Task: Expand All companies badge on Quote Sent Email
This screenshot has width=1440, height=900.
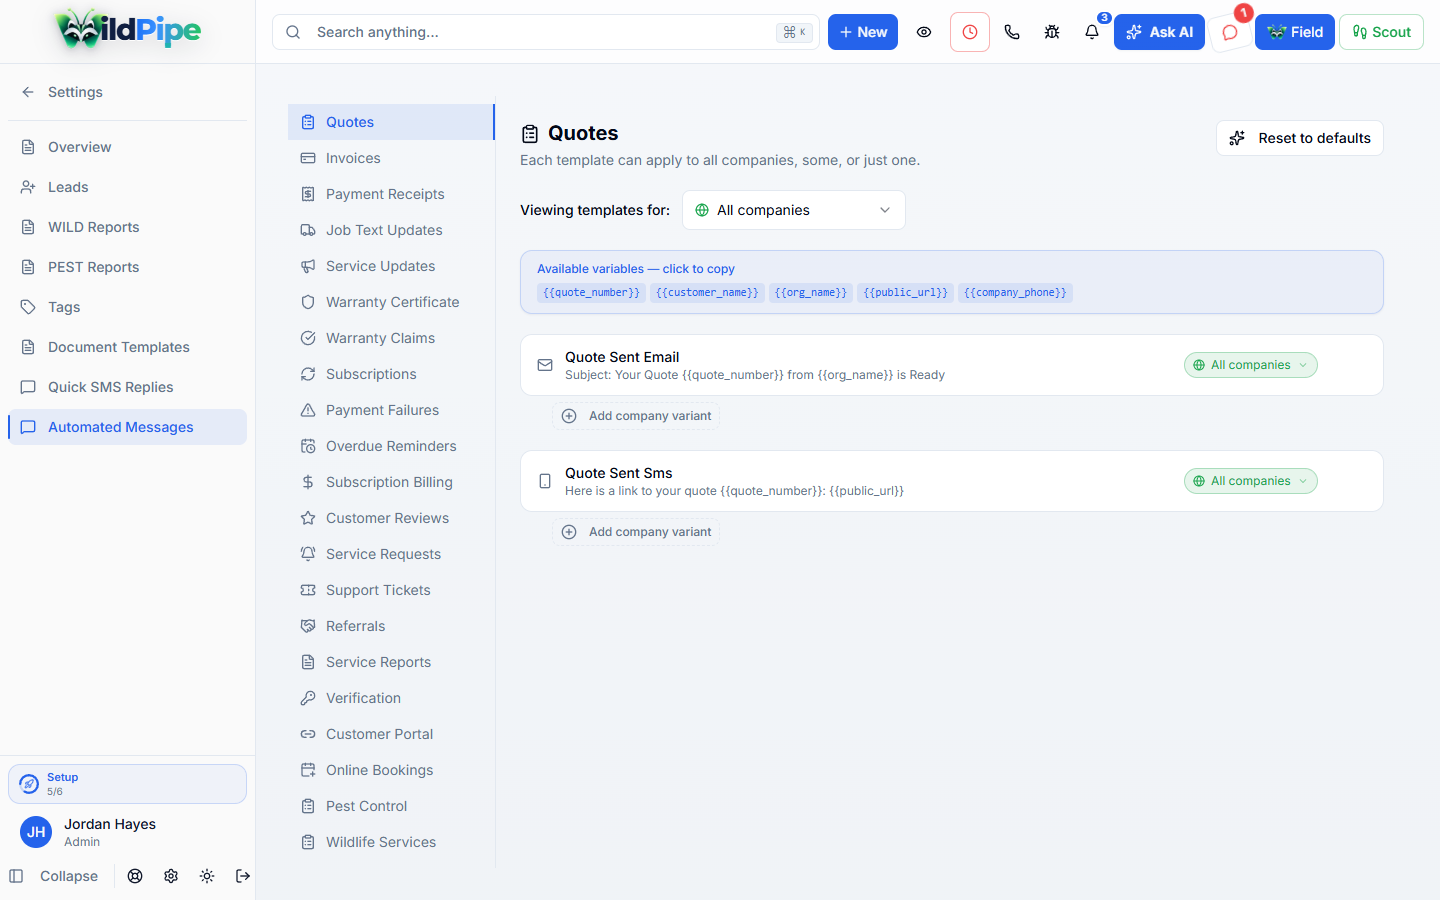Action: (1251, 365)
